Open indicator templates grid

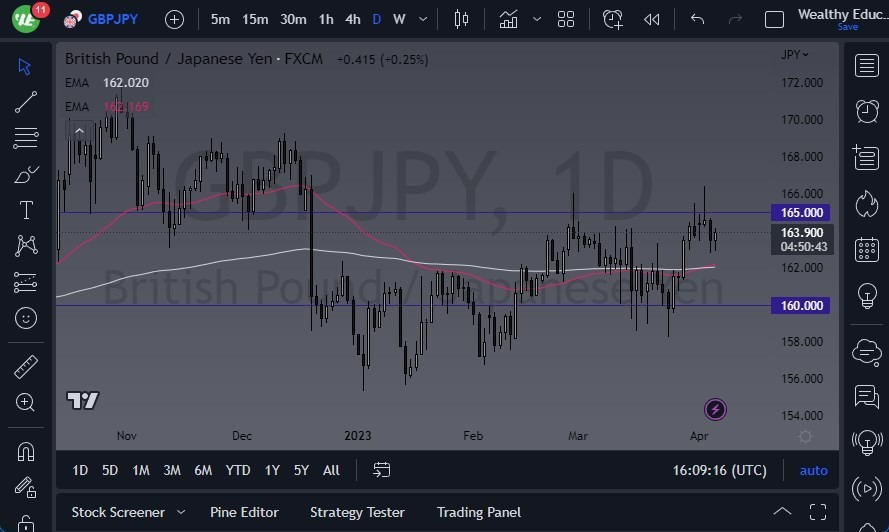[566, 19]
